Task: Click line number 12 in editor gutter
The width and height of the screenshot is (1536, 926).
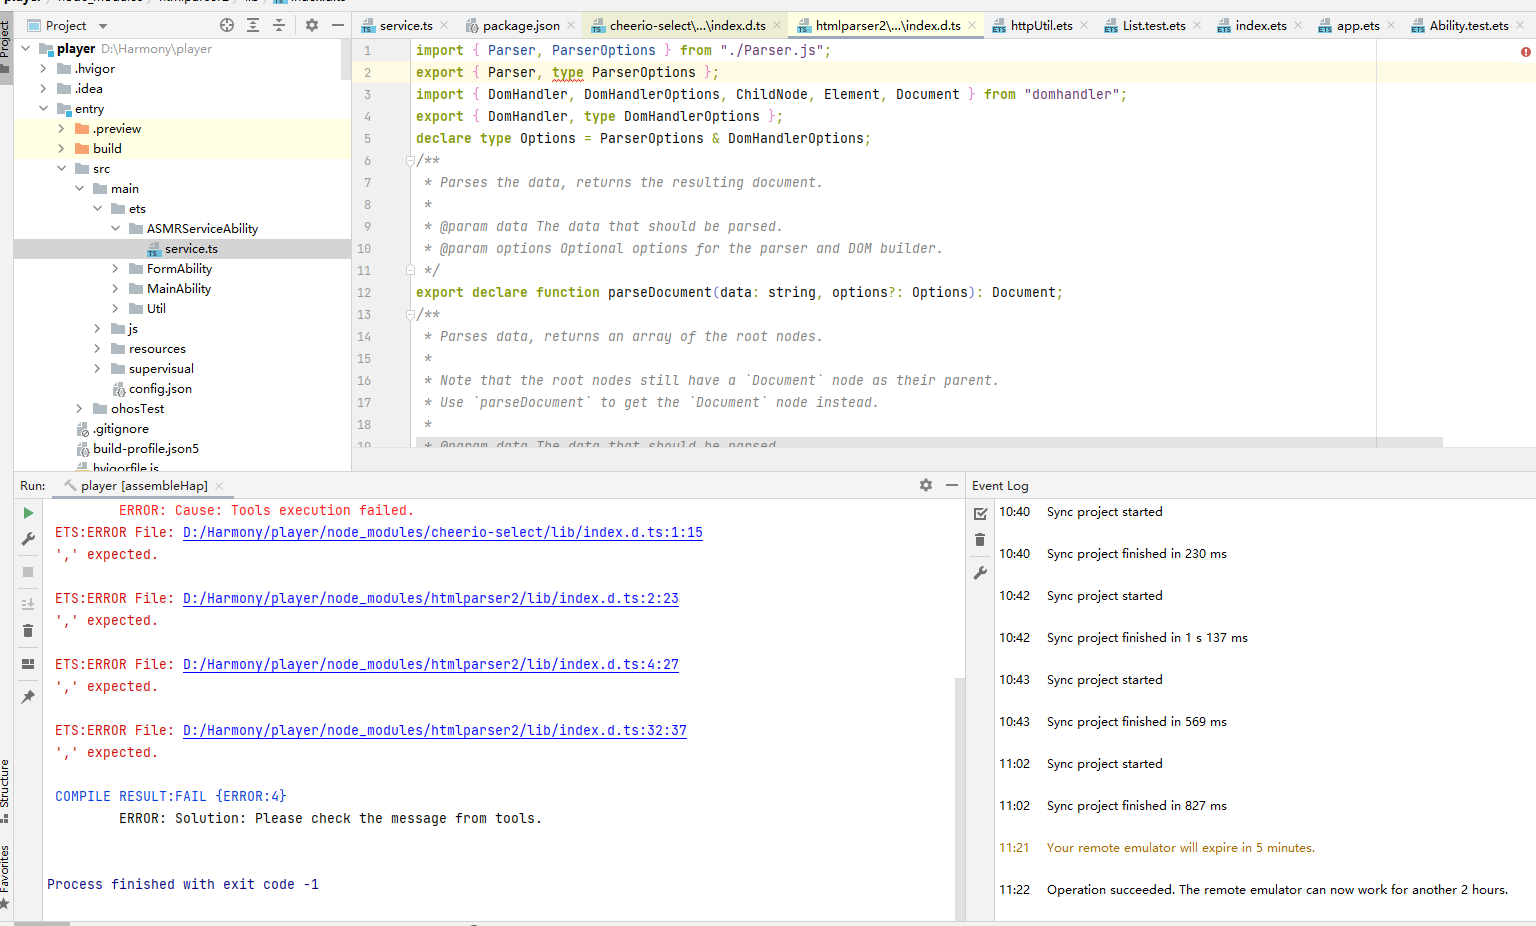Action: (x=364, y=293)
